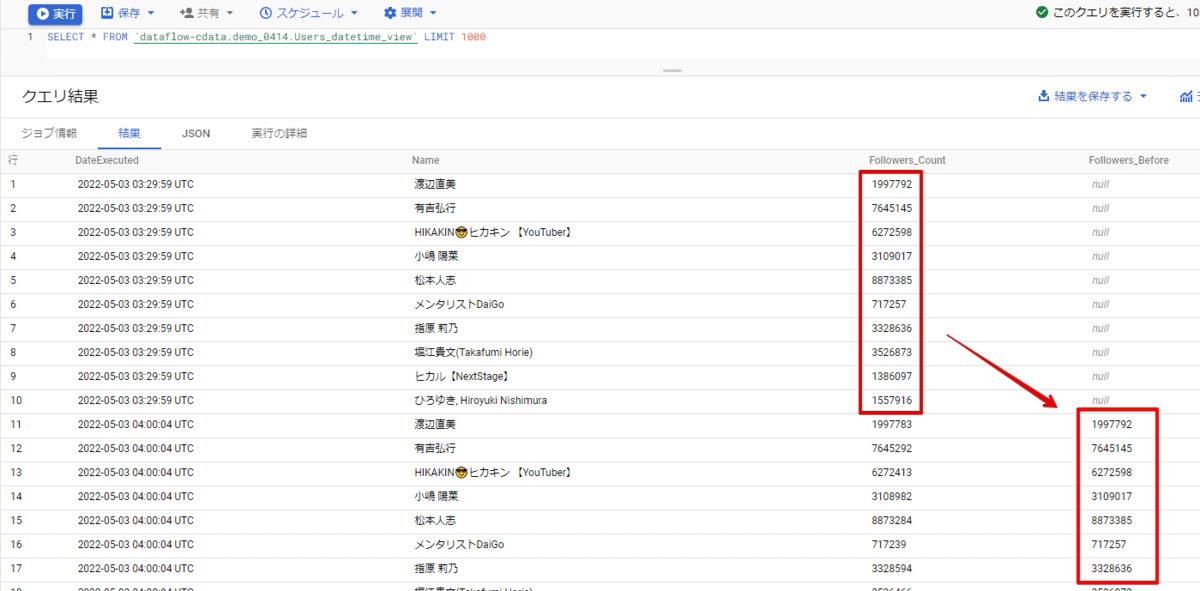
Task: Select Followers_Count 3109017 in row 4
Action: tap(892, 256)
